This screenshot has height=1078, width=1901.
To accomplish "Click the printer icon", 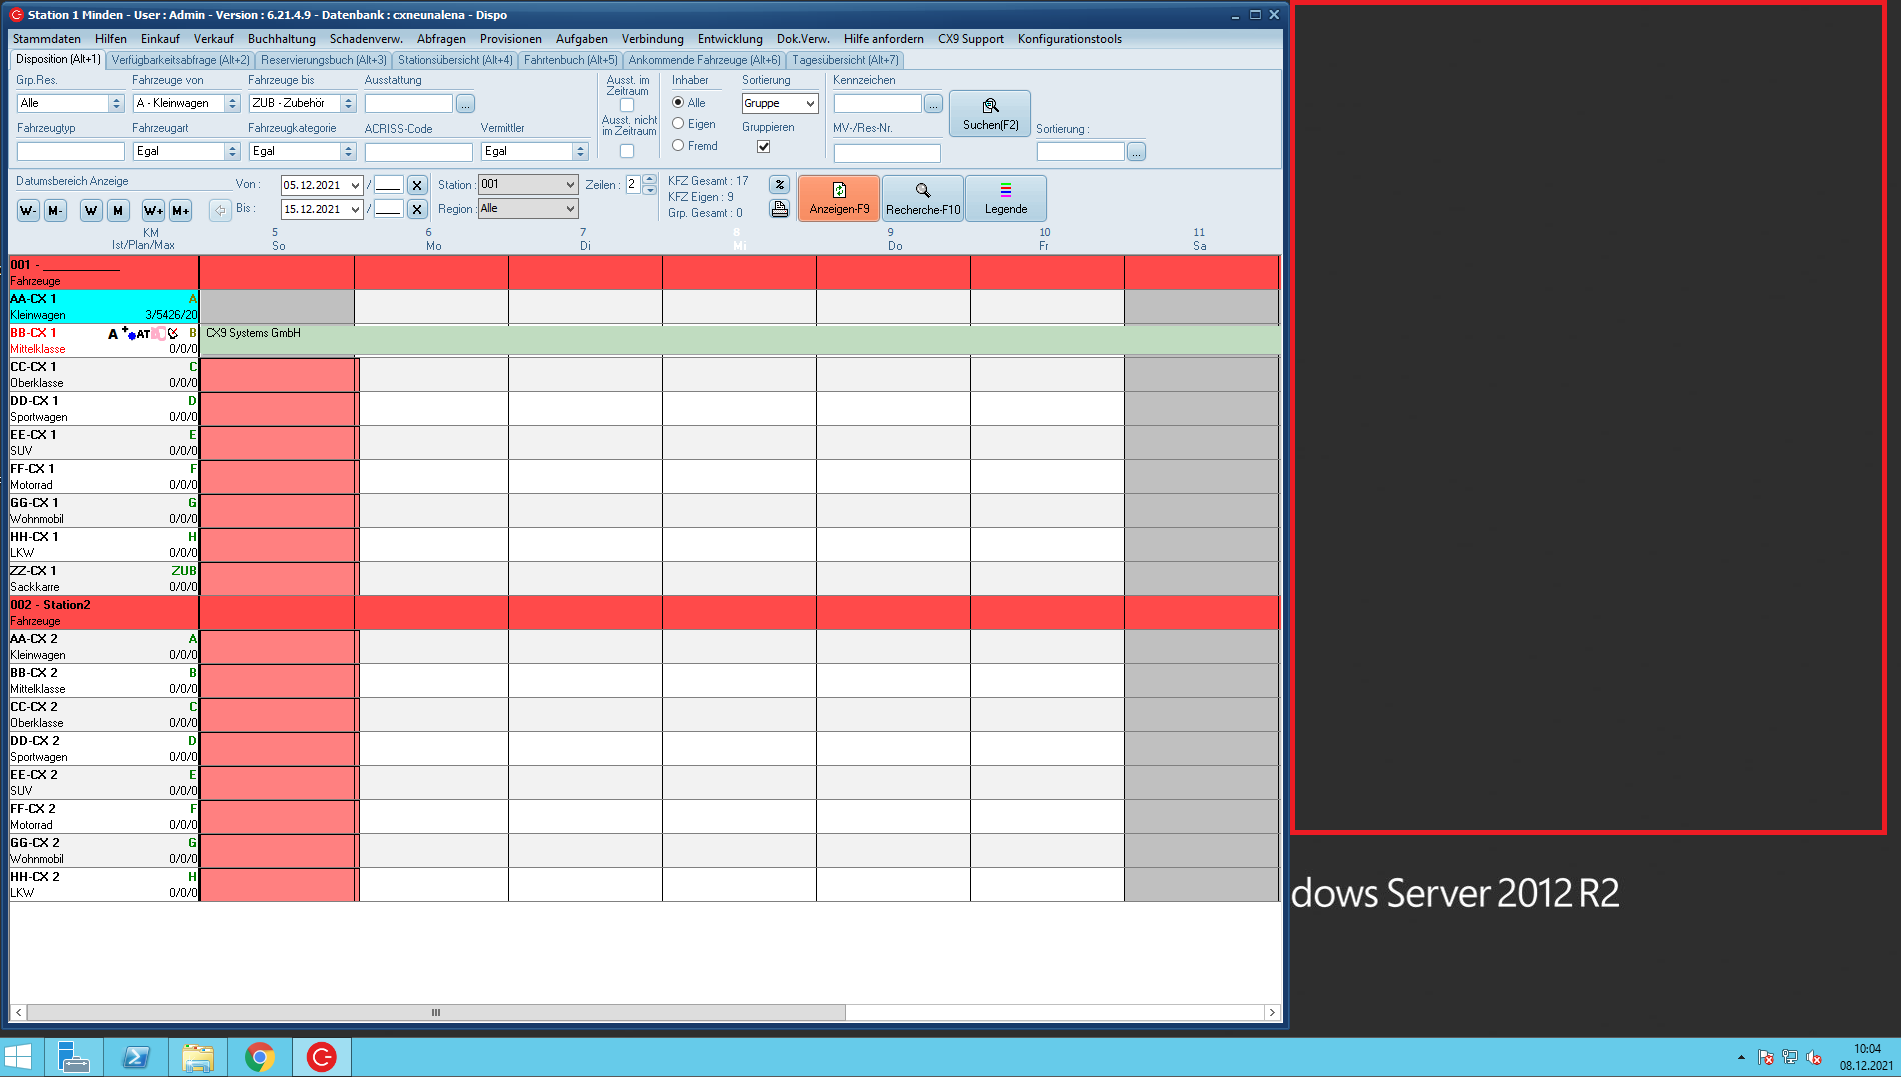I will (779, 209).
